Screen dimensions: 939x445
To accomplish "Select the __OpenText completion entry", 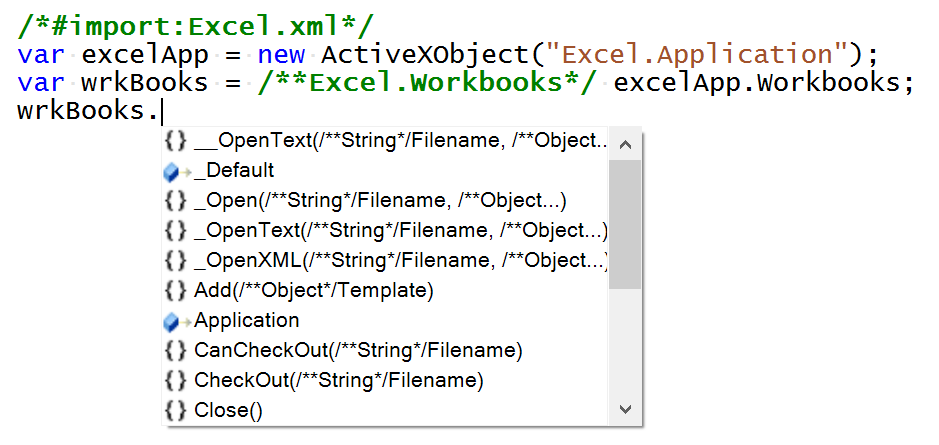I will click(400, 141).
